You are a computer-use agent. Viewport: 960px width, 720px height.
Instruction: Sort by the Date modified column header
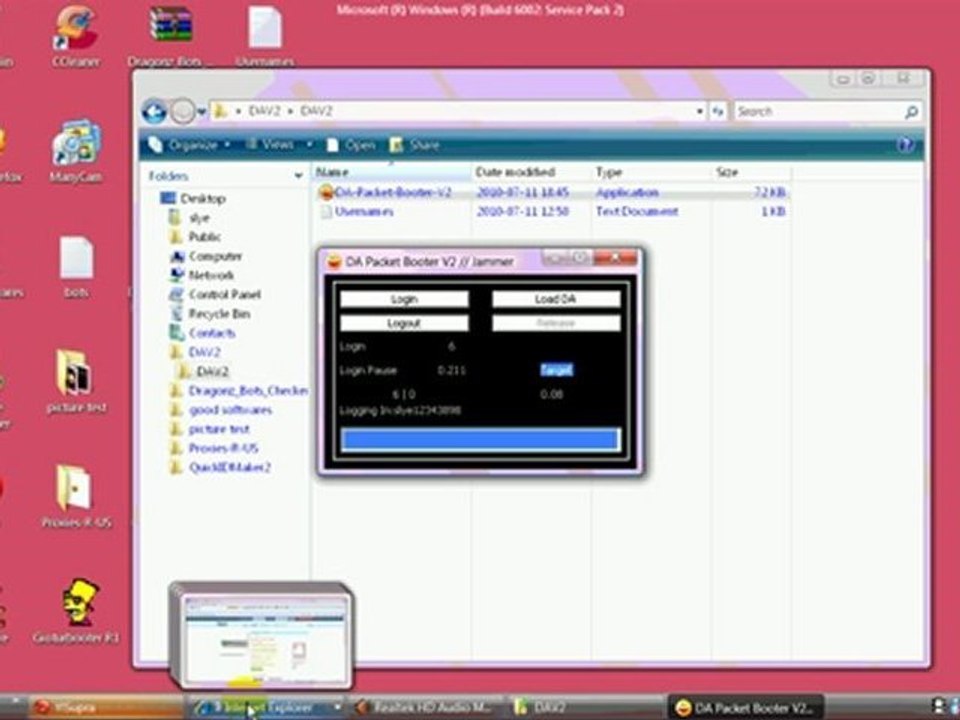coord(531,172)
